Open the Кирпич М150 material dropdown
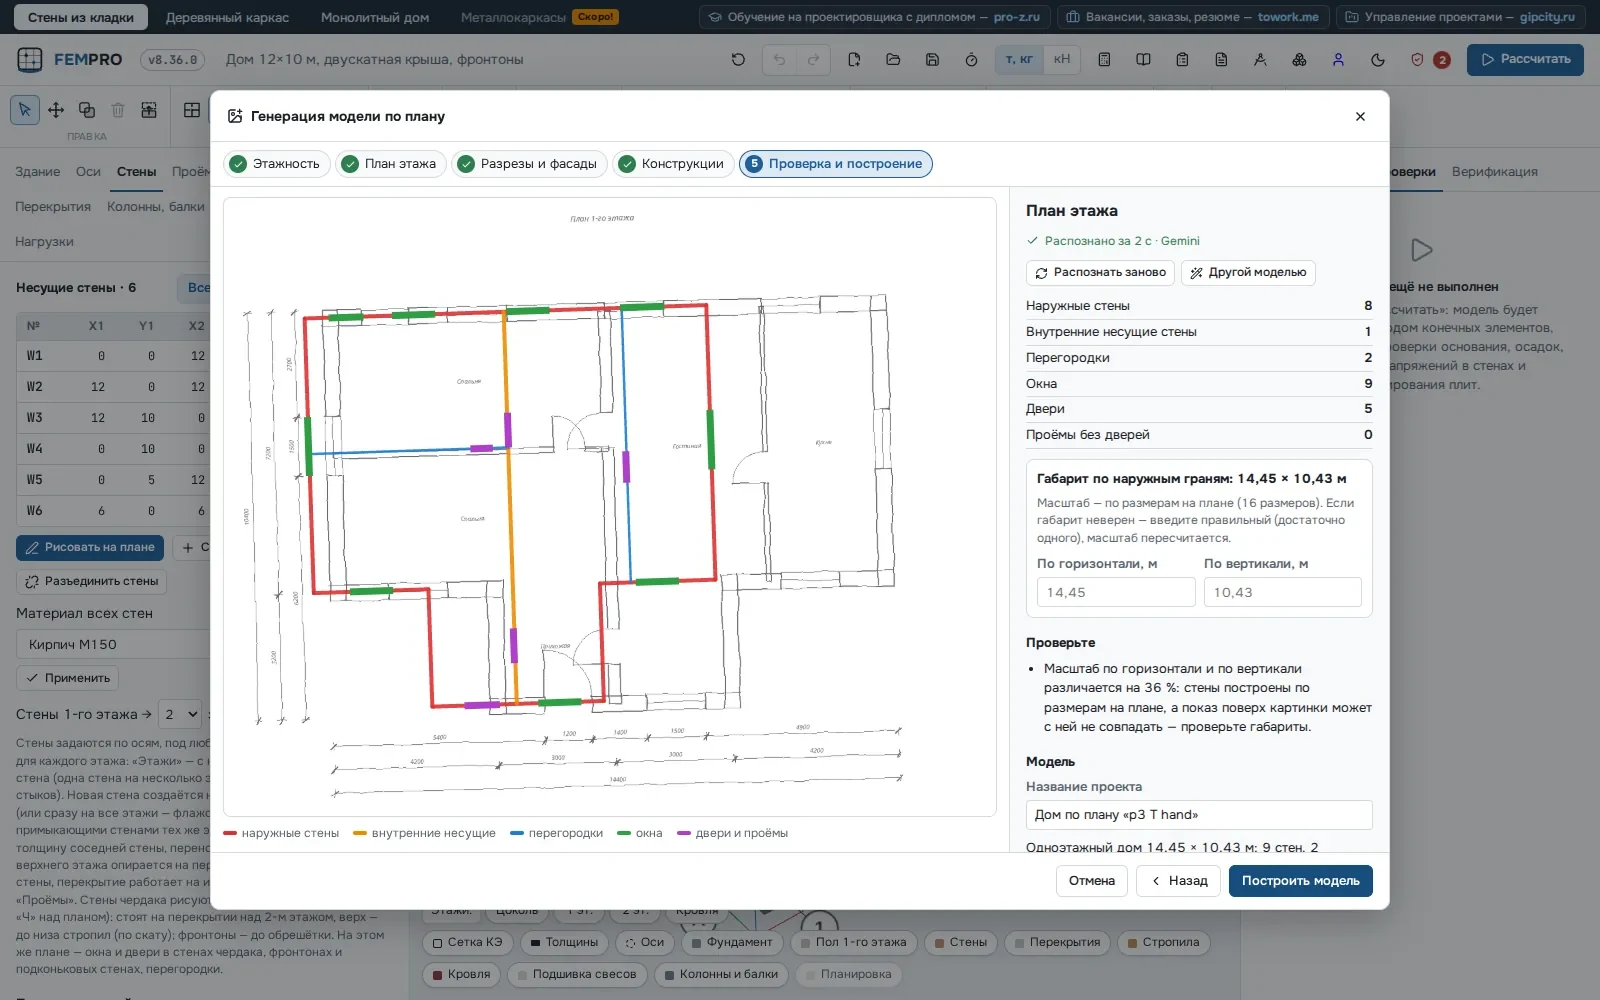 pyautogui.click(x=112, y=644)
